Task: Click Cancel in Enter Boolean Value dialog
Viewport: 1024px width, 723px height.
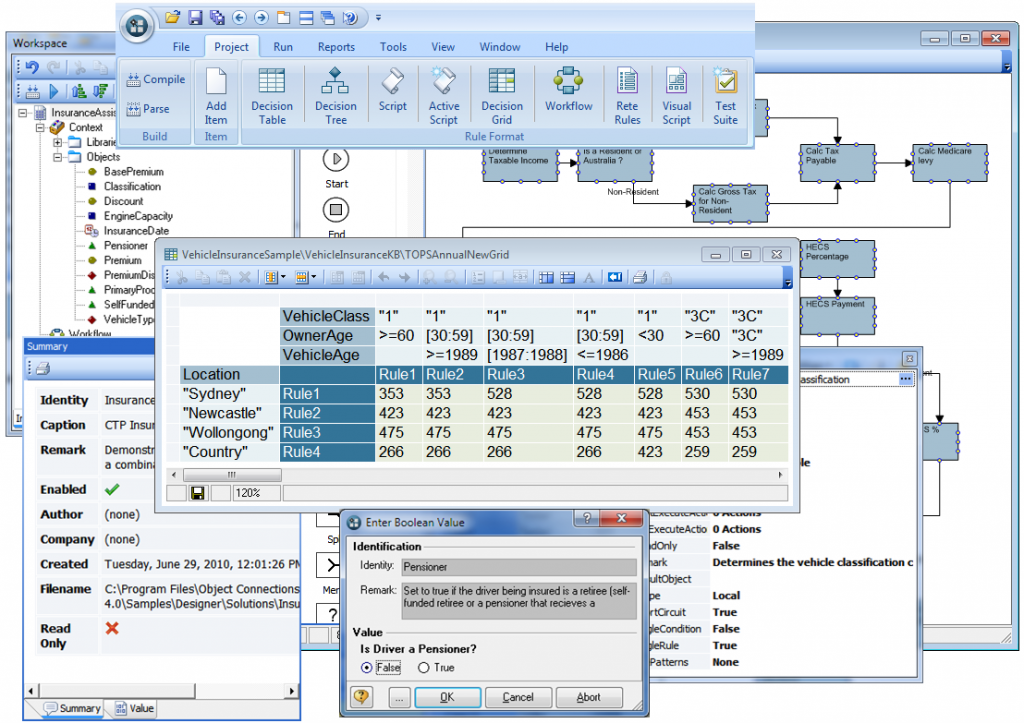Action: [x=518, y=698]
